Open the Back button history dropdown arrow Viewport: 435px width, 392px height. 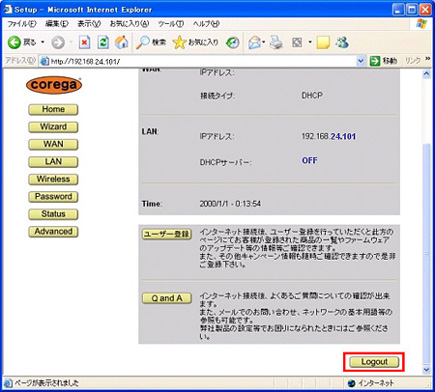(x=43, y=42)
